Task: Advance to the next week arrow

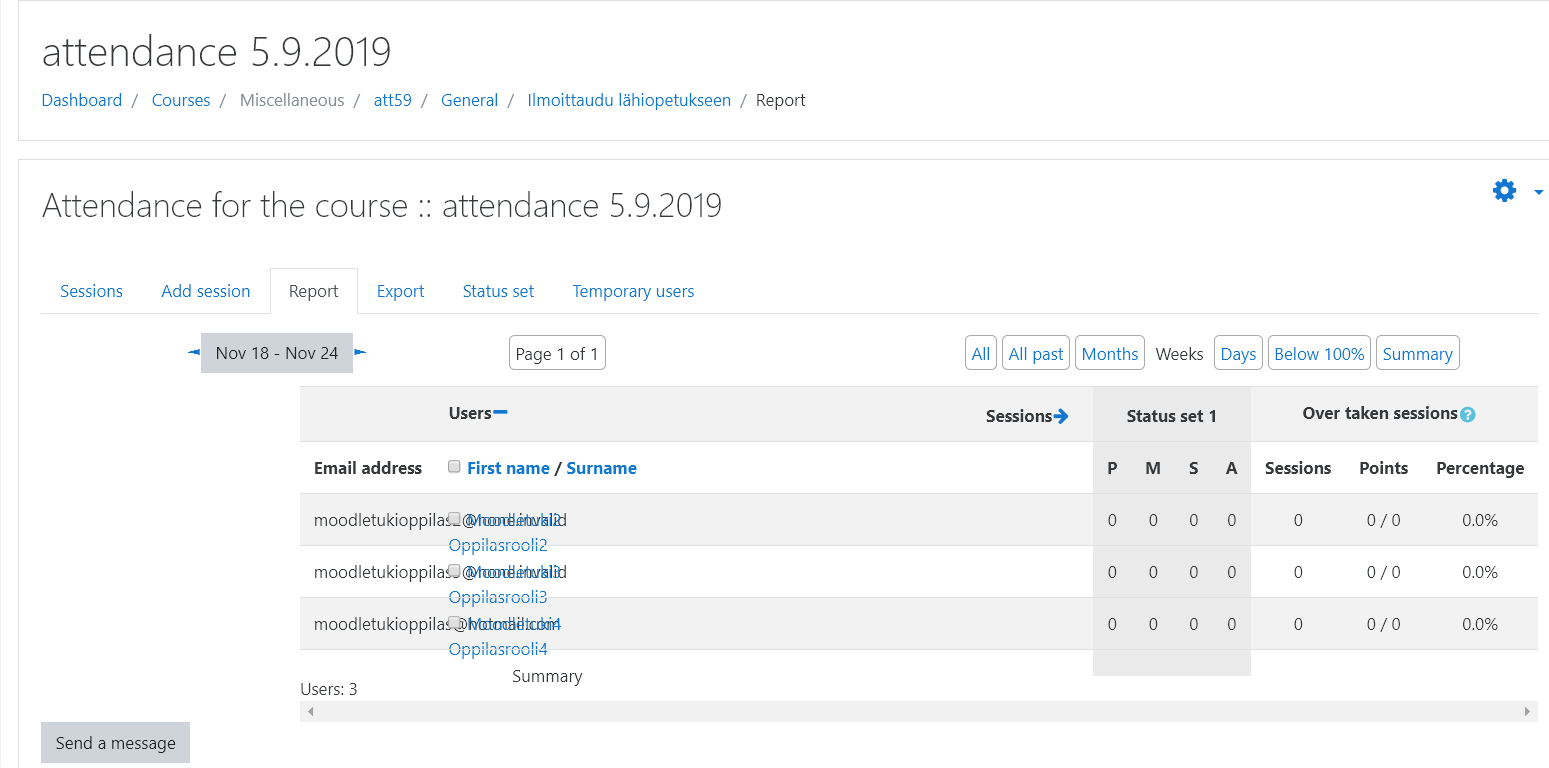Action: pos(361,352)
